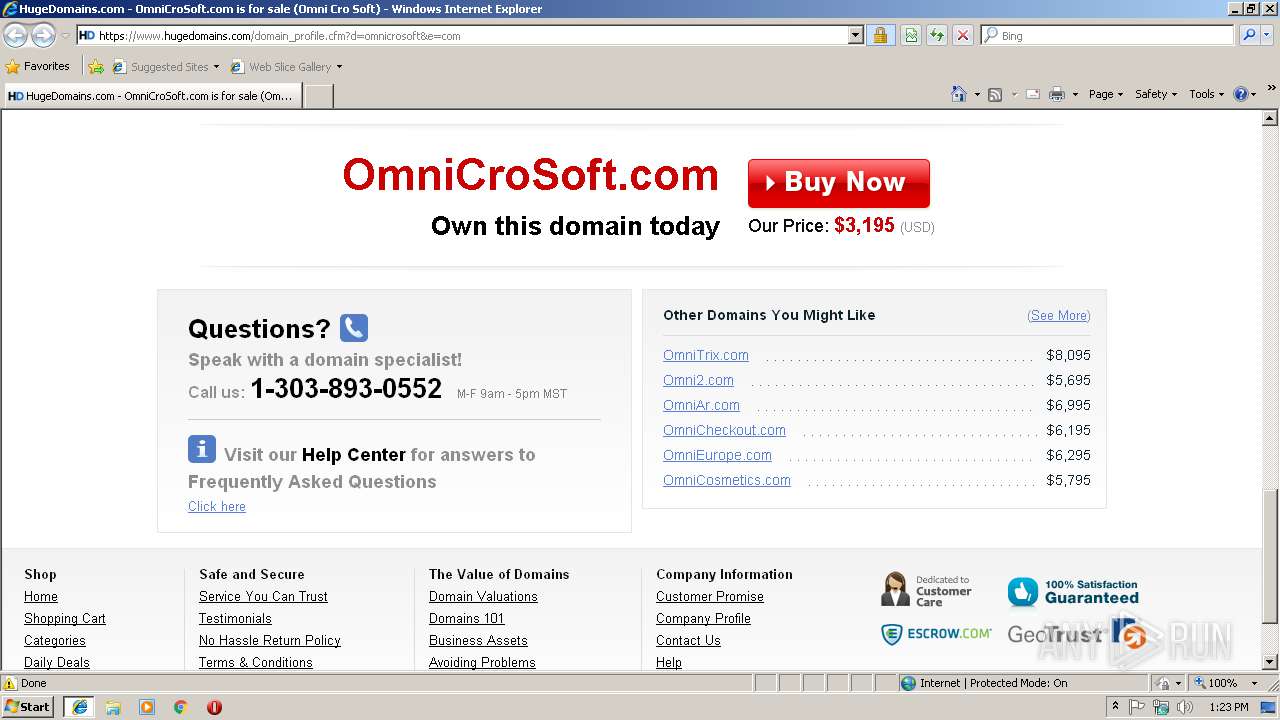
Task: Open a new blank tab
Action: (x=318, y=96)
